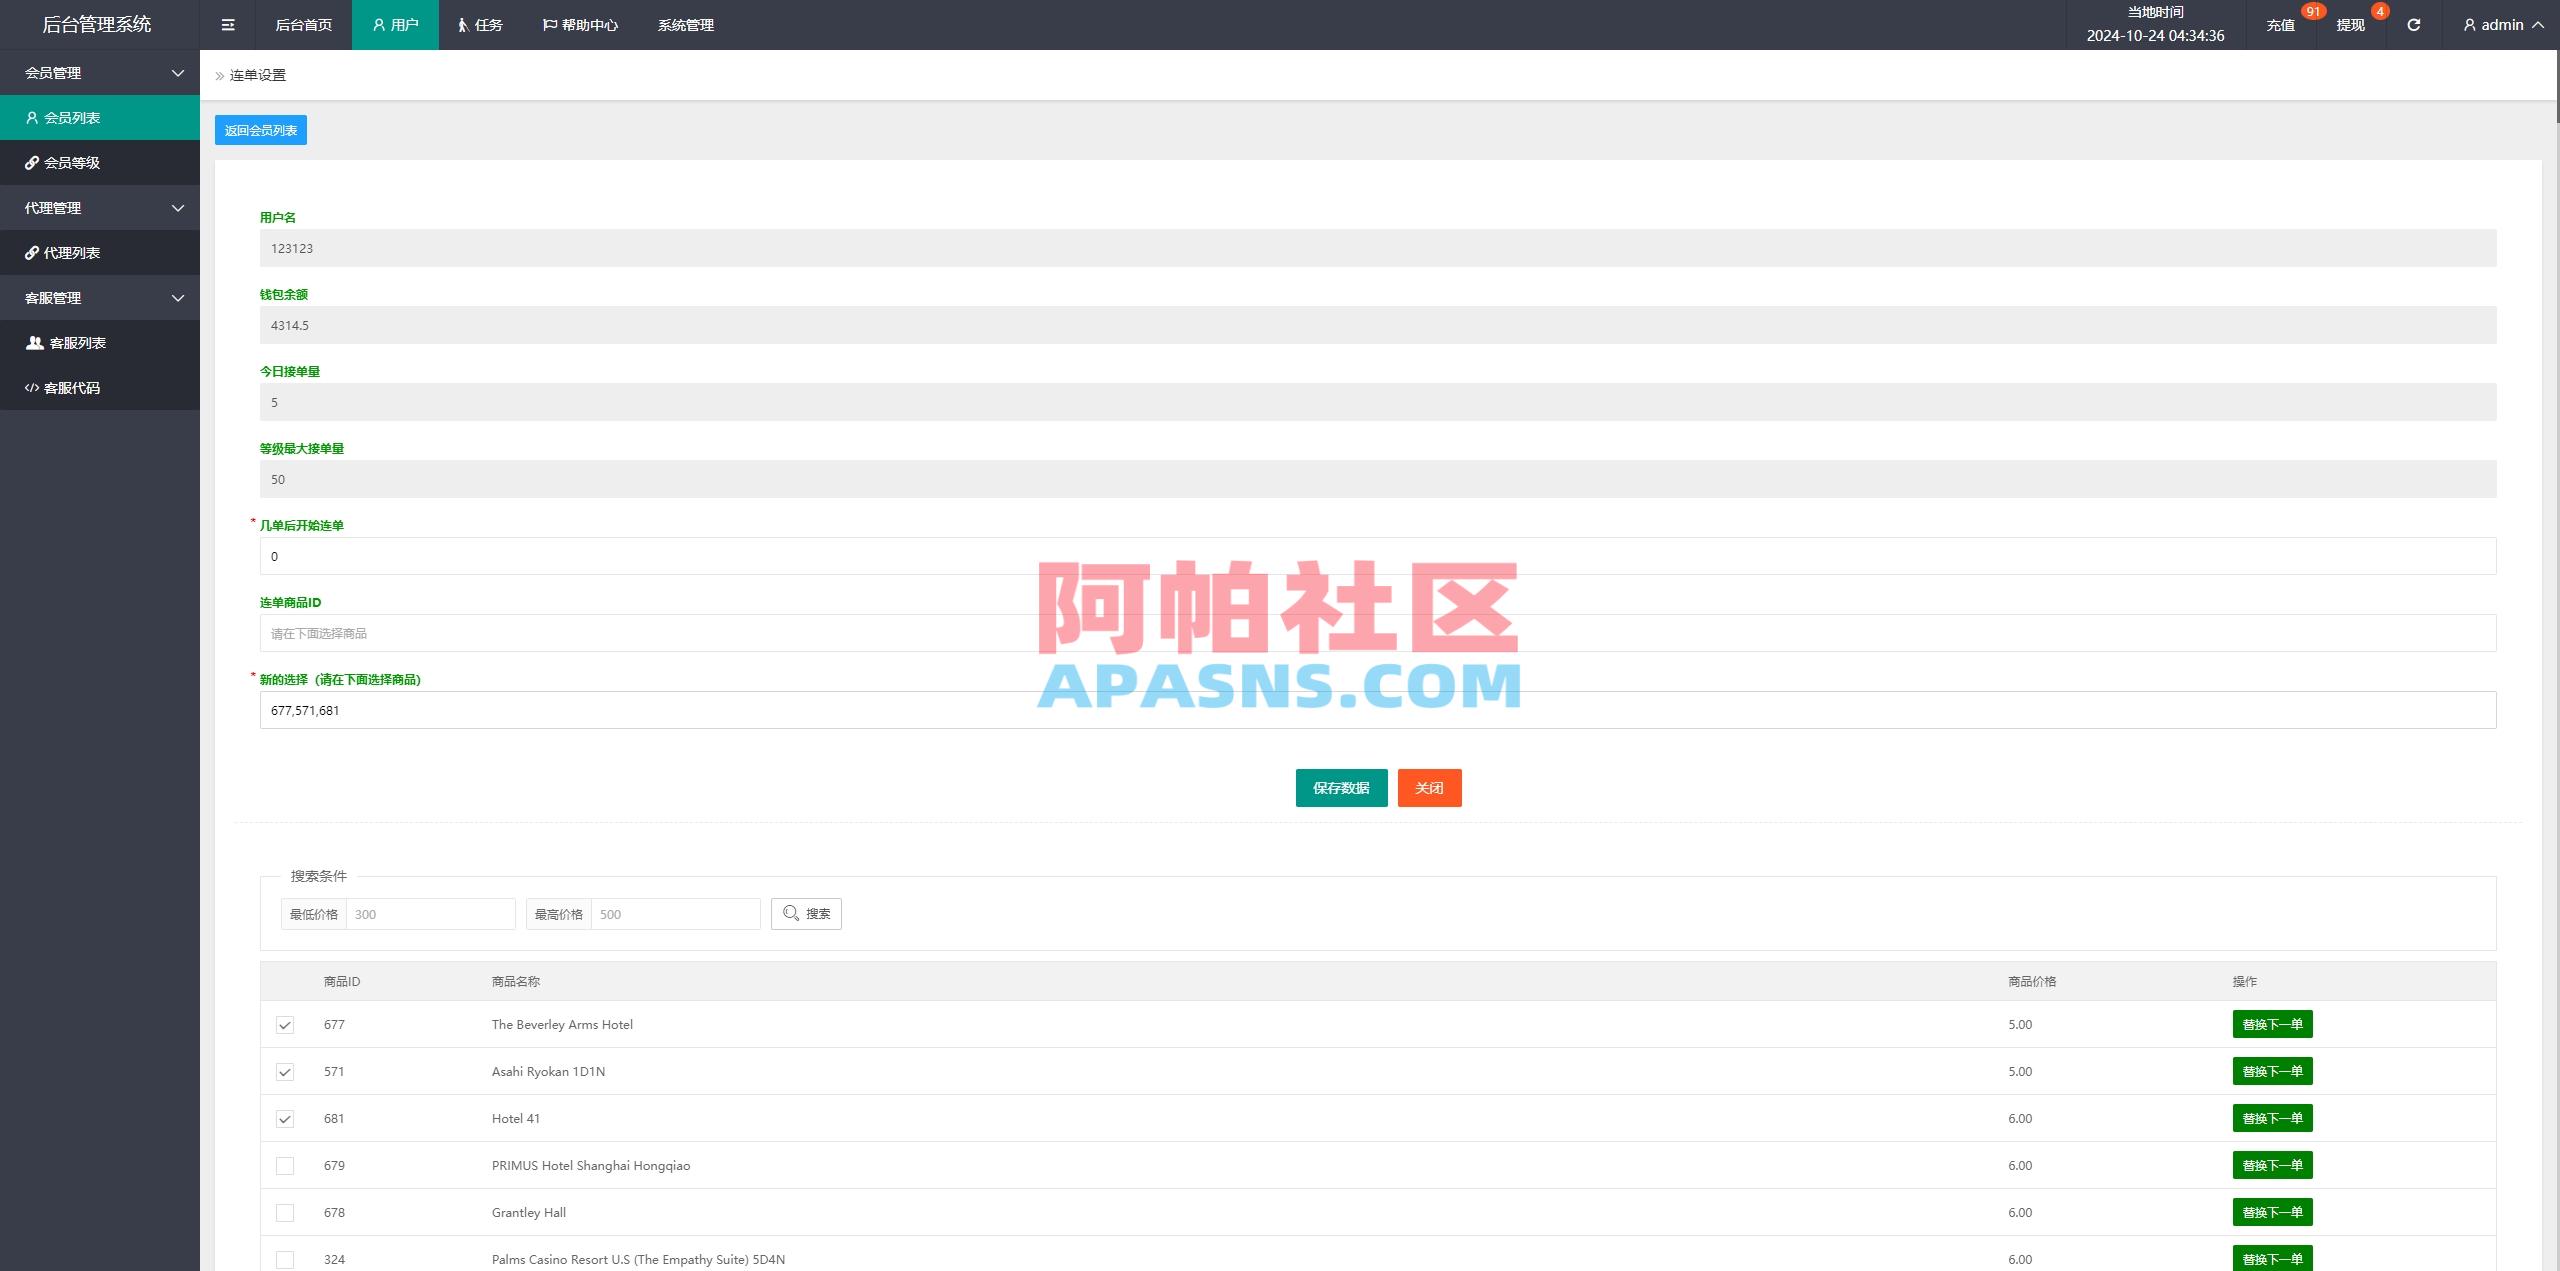Screen dimensions: 2560x1271
Task: Go to 后台首页 tab
Action: (x=303, y=24)
